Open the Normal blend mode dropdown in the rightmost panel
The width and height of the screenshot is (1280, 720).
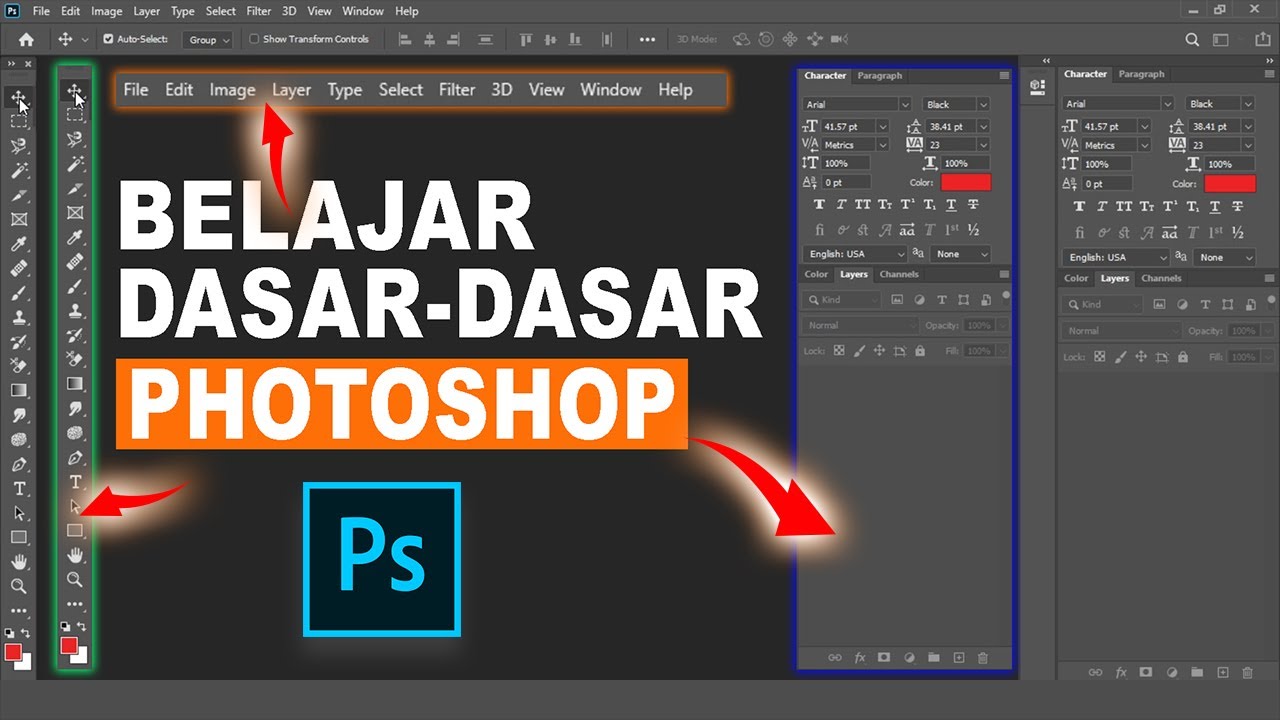1122,330
